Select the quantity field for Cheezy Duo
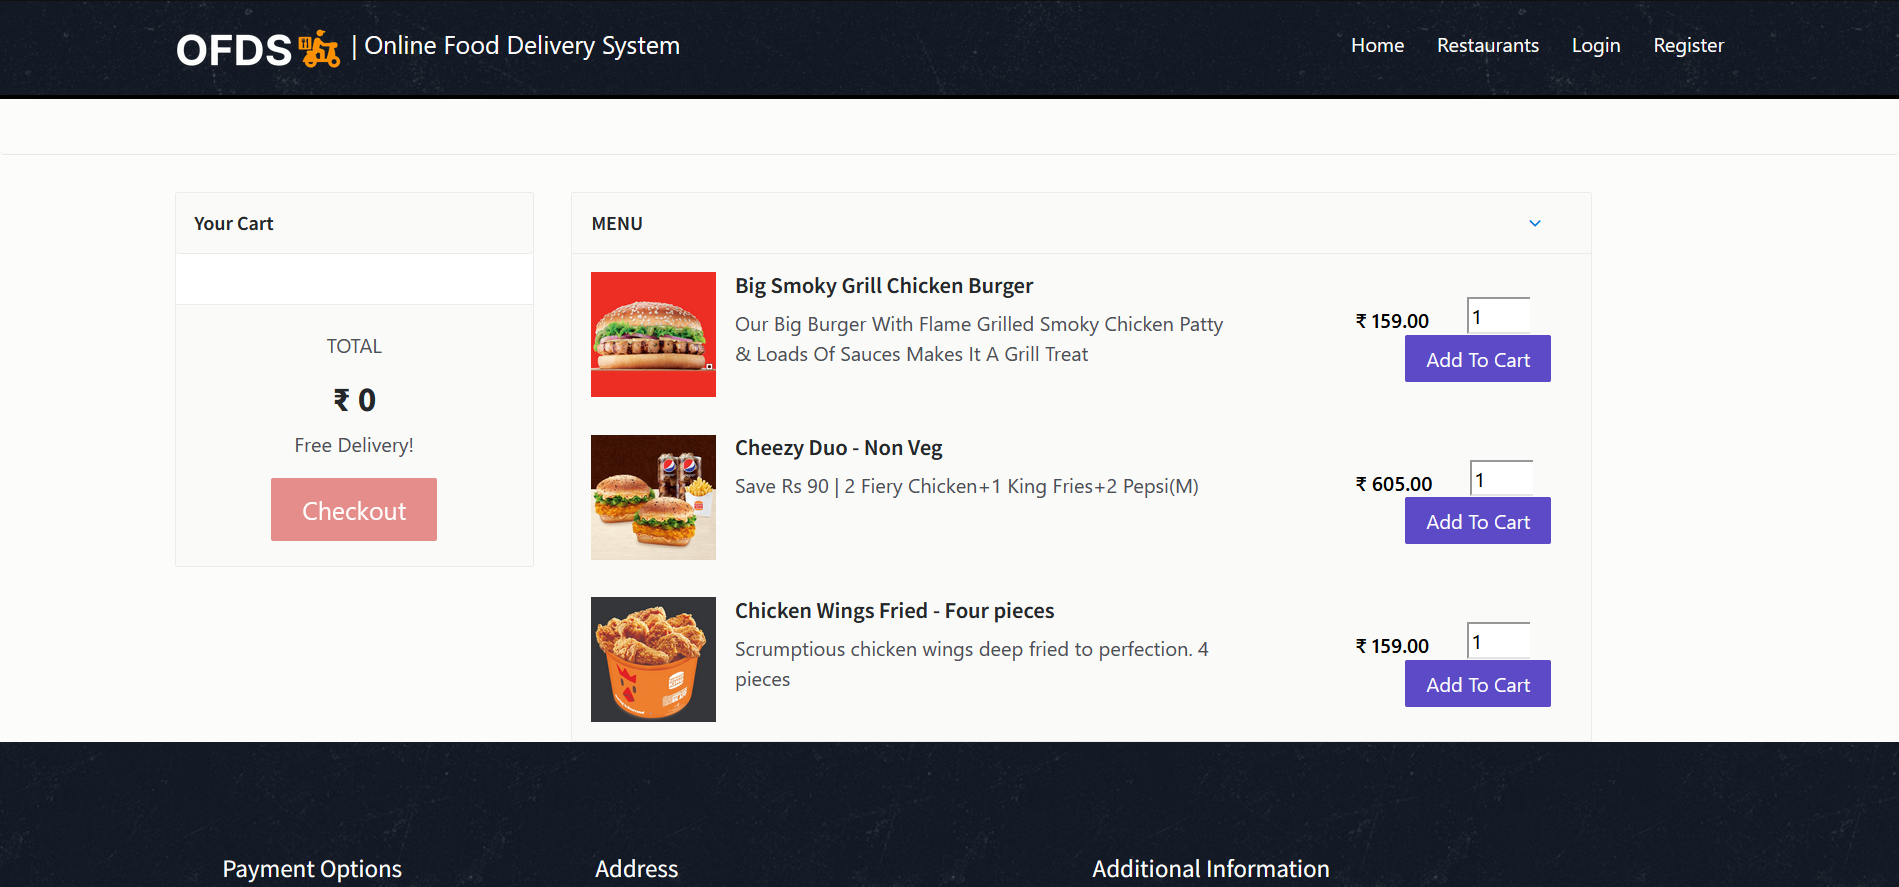The image size is (1899, 887). pyautogui.click(x=1500, y=478)
